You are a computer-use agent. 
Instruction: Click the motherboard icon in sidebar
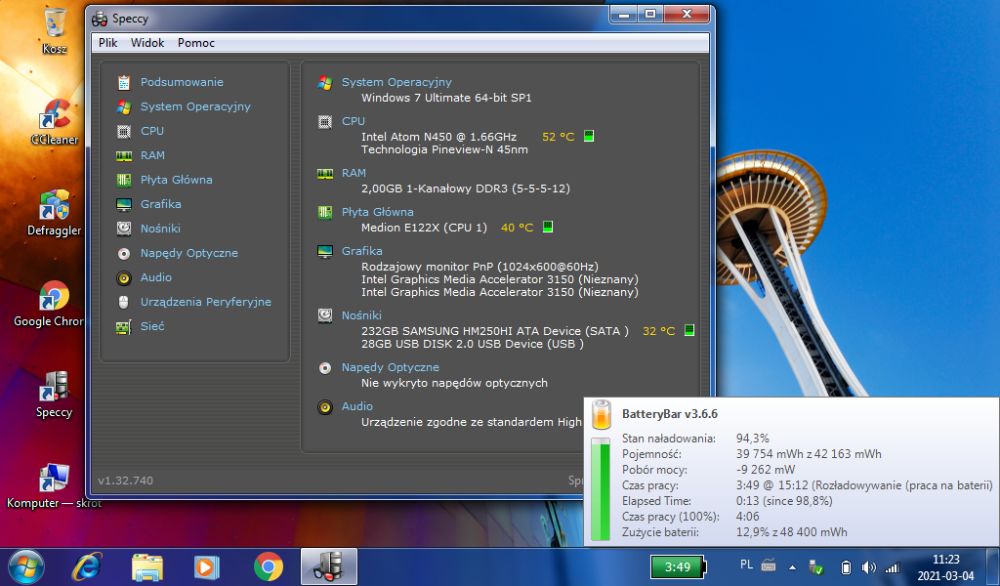pyautogui.click(x=124, y=180)
